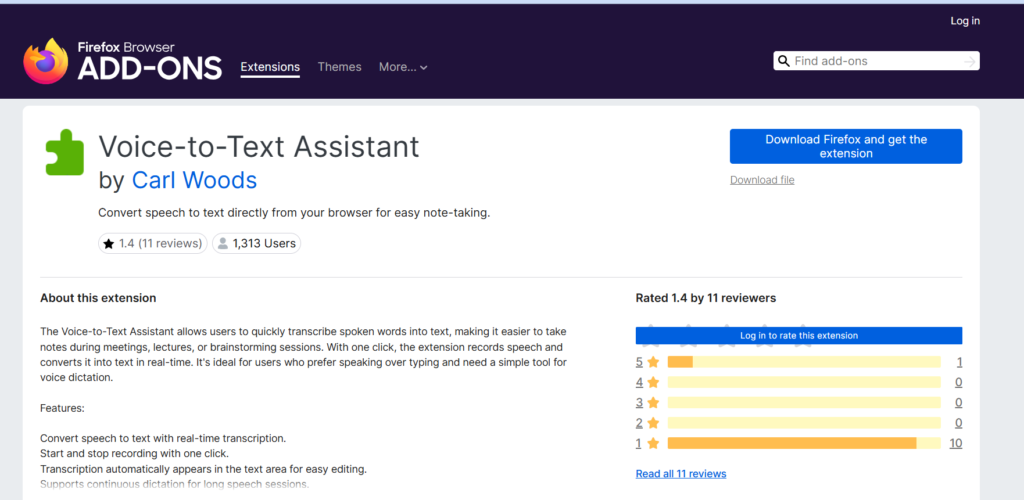Click the 'Features:' text line
1024x500 pixels.
tap(63, 409)
